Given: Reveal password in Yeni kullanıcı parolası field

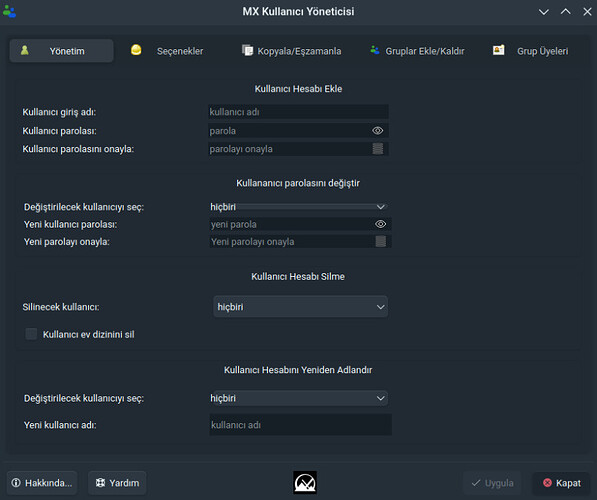Looking at the screenshot, I should coord(380,224).
